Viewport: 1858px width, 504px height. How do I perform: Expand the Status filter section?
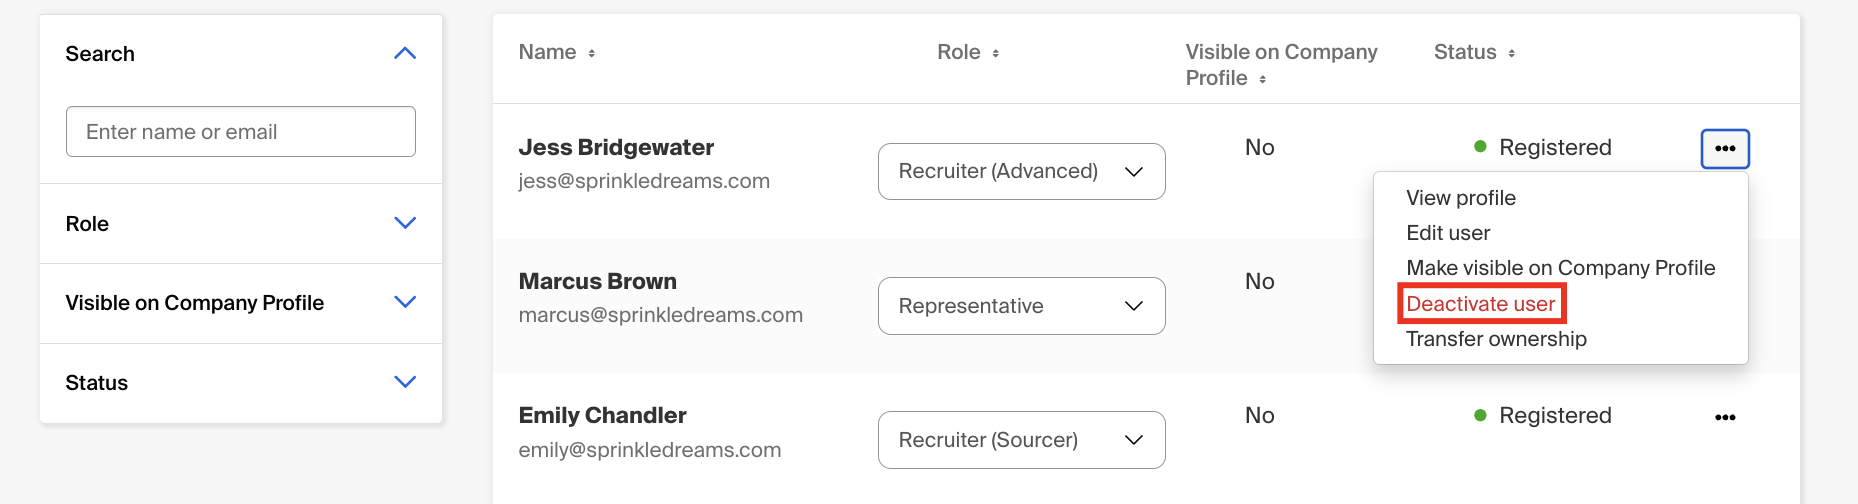point(405,382)
